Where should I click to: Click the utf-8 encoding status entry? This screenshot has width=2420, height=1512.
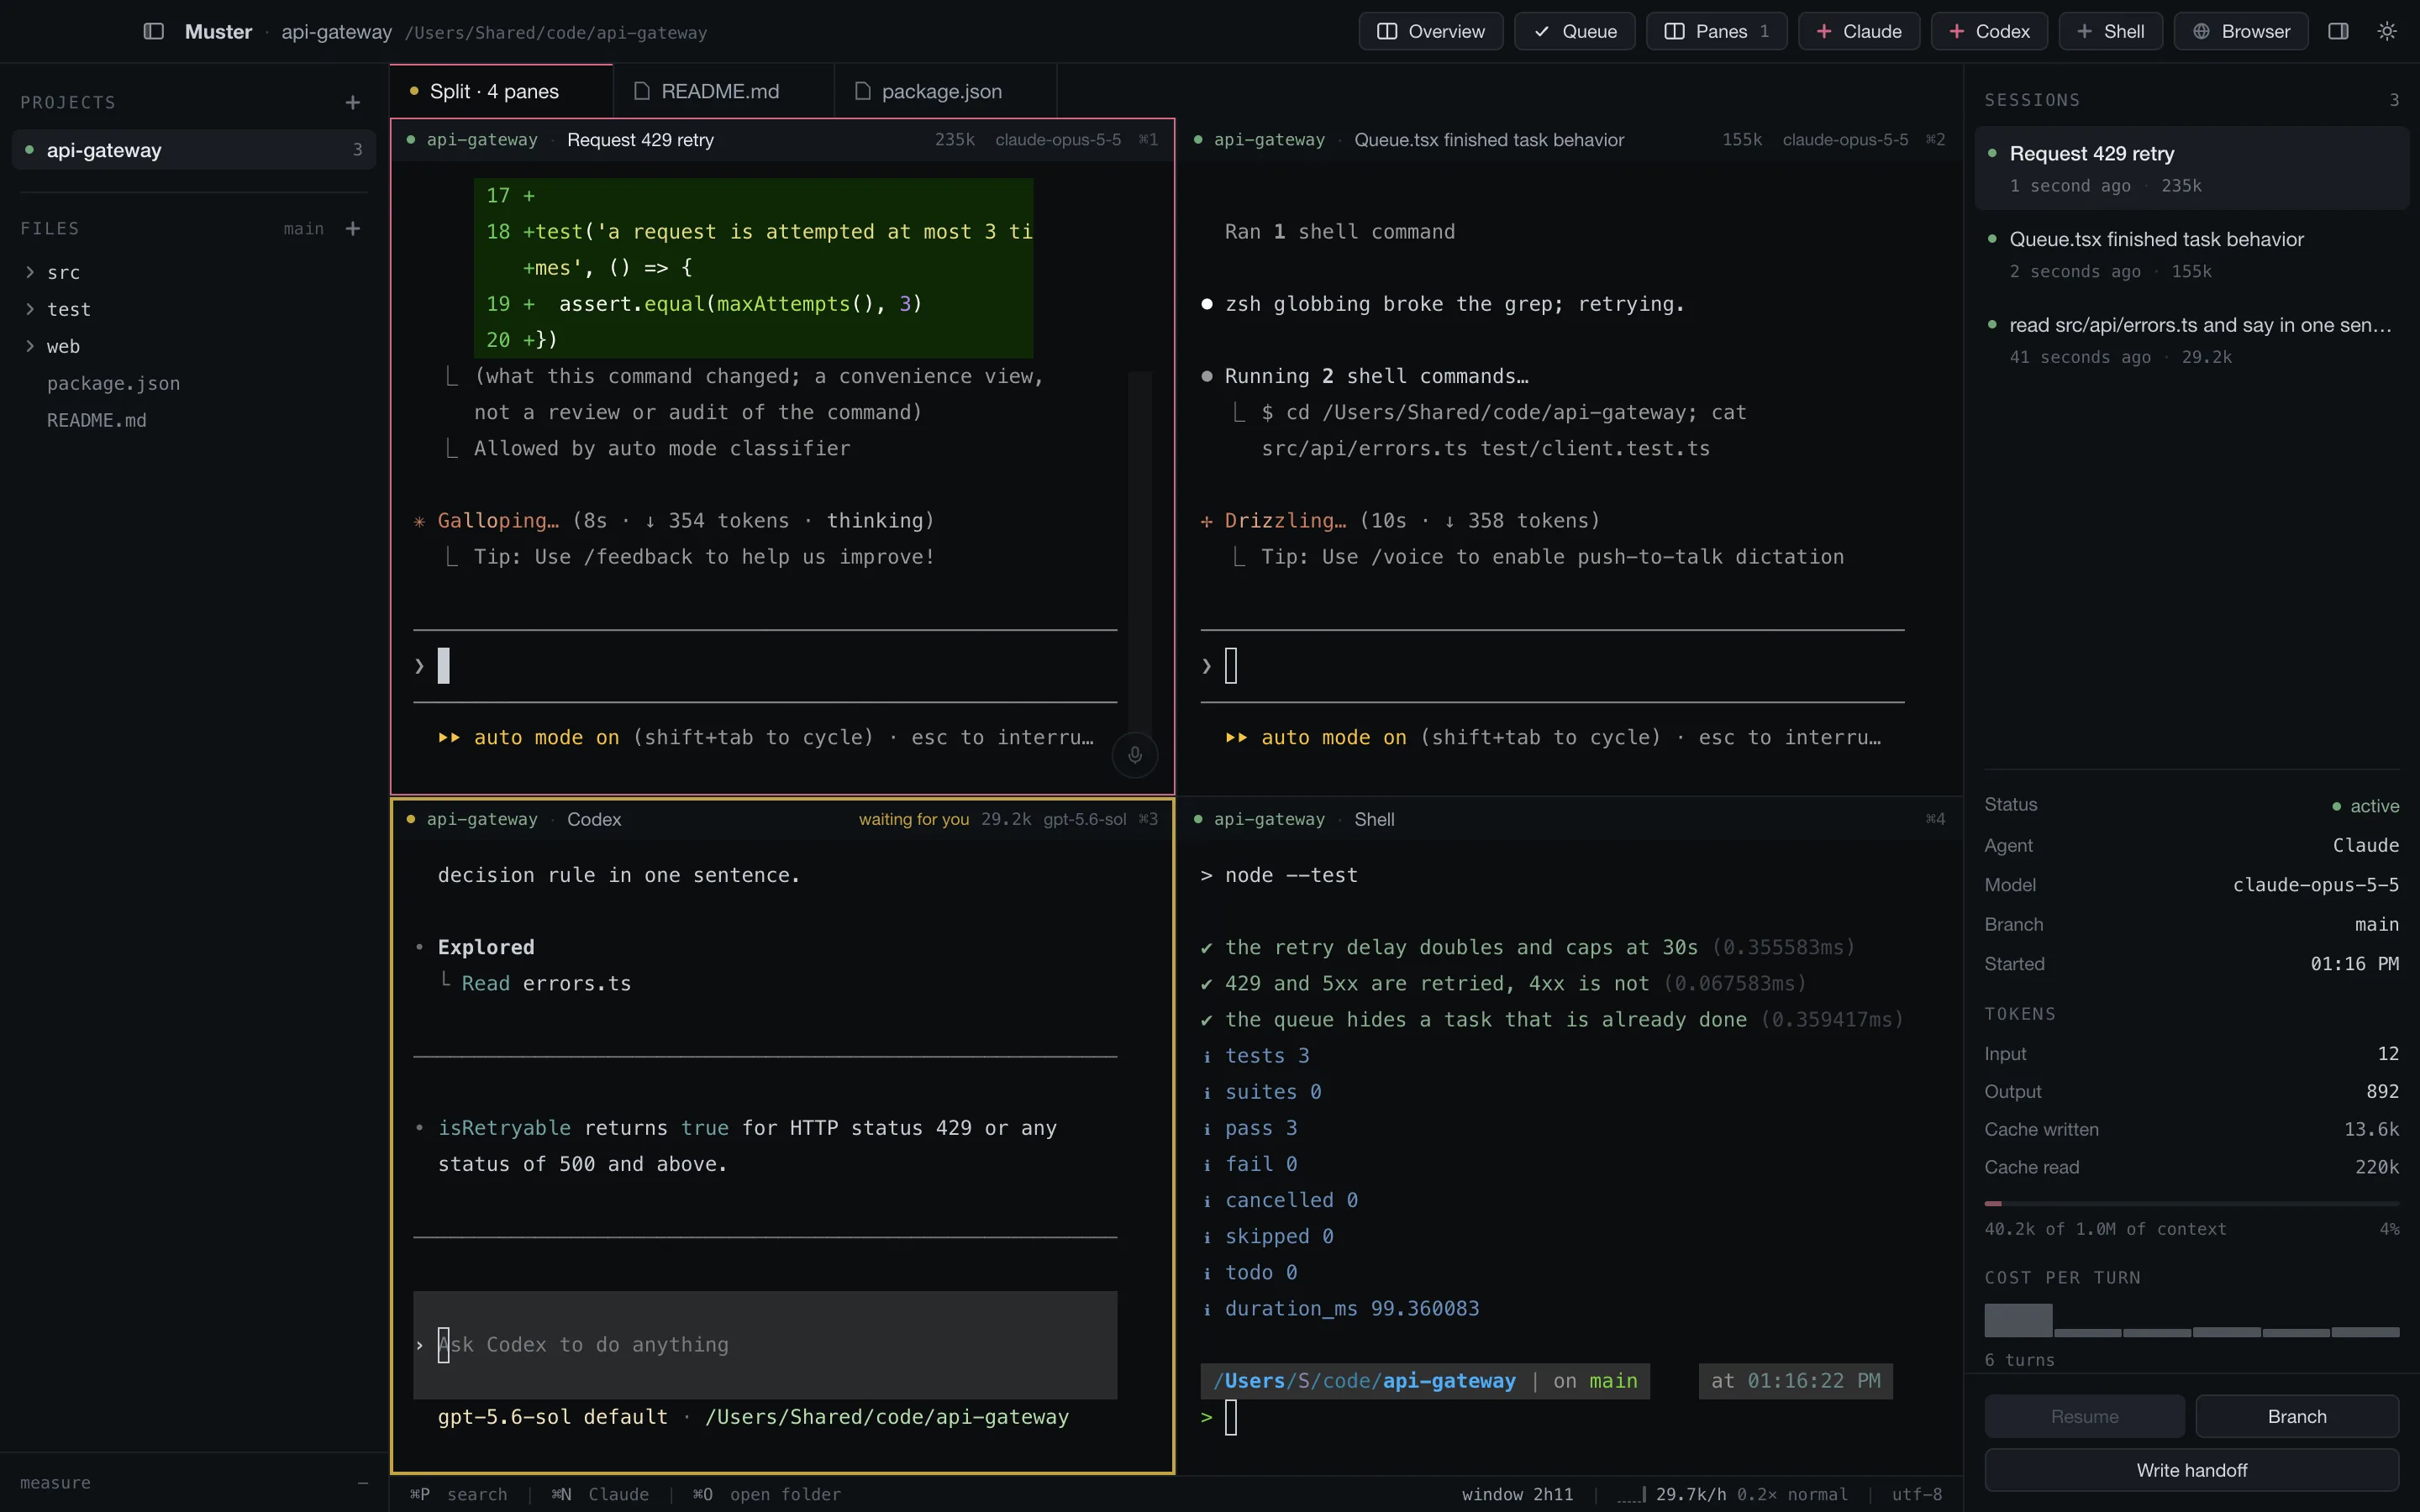pyautogui.click(x=1916, y=1494)
